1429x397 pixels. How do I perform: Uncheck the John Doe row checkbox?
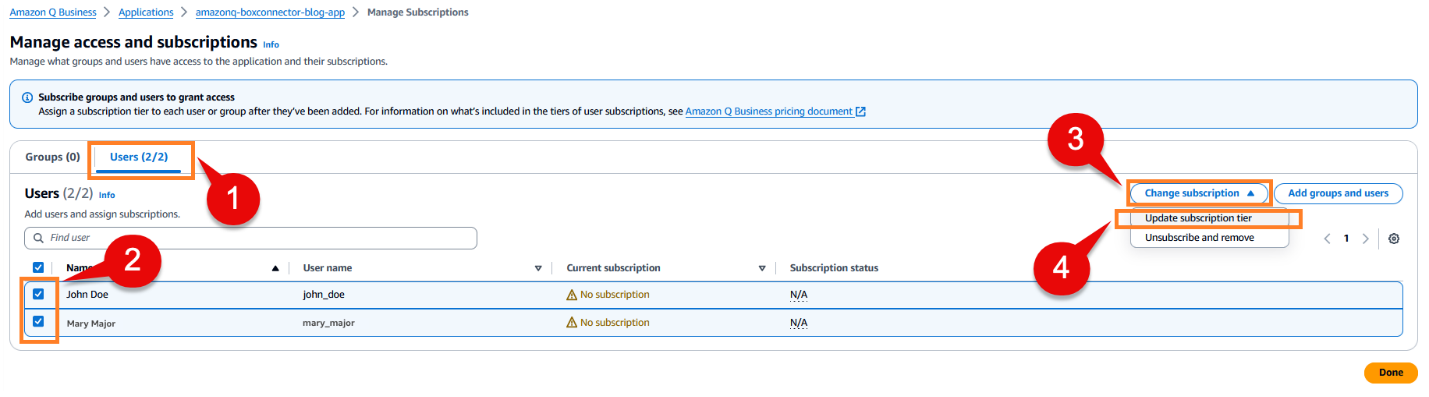[x=38, y=294]
